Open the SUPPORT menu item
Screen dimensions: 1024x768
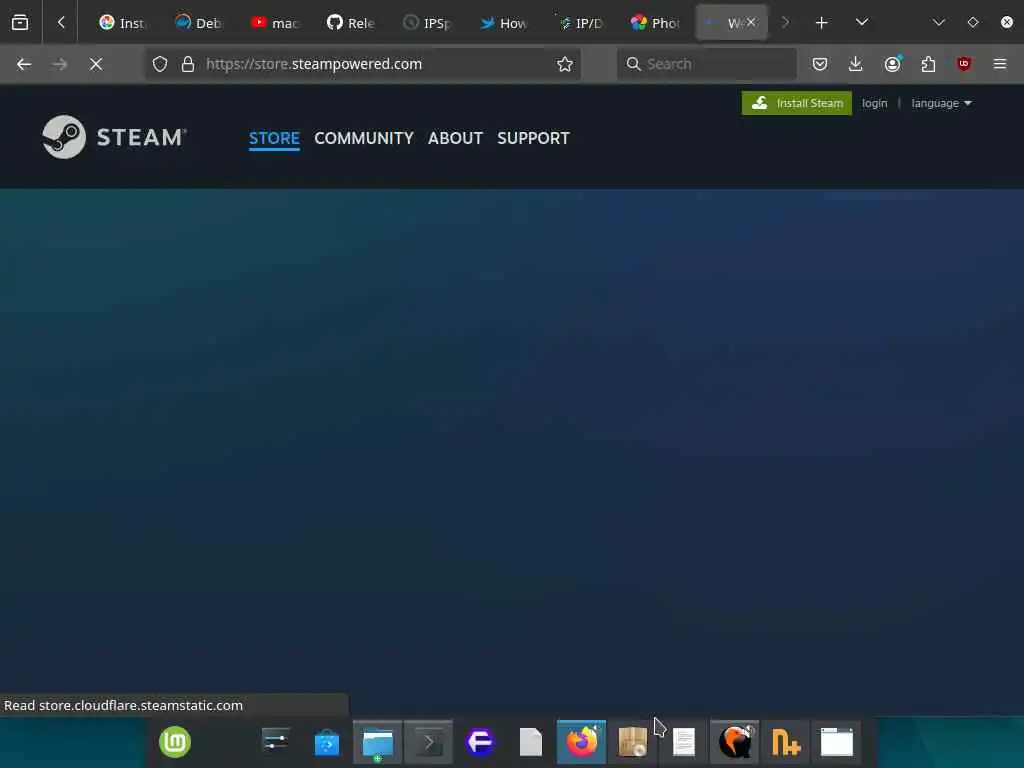coord(534,138)
